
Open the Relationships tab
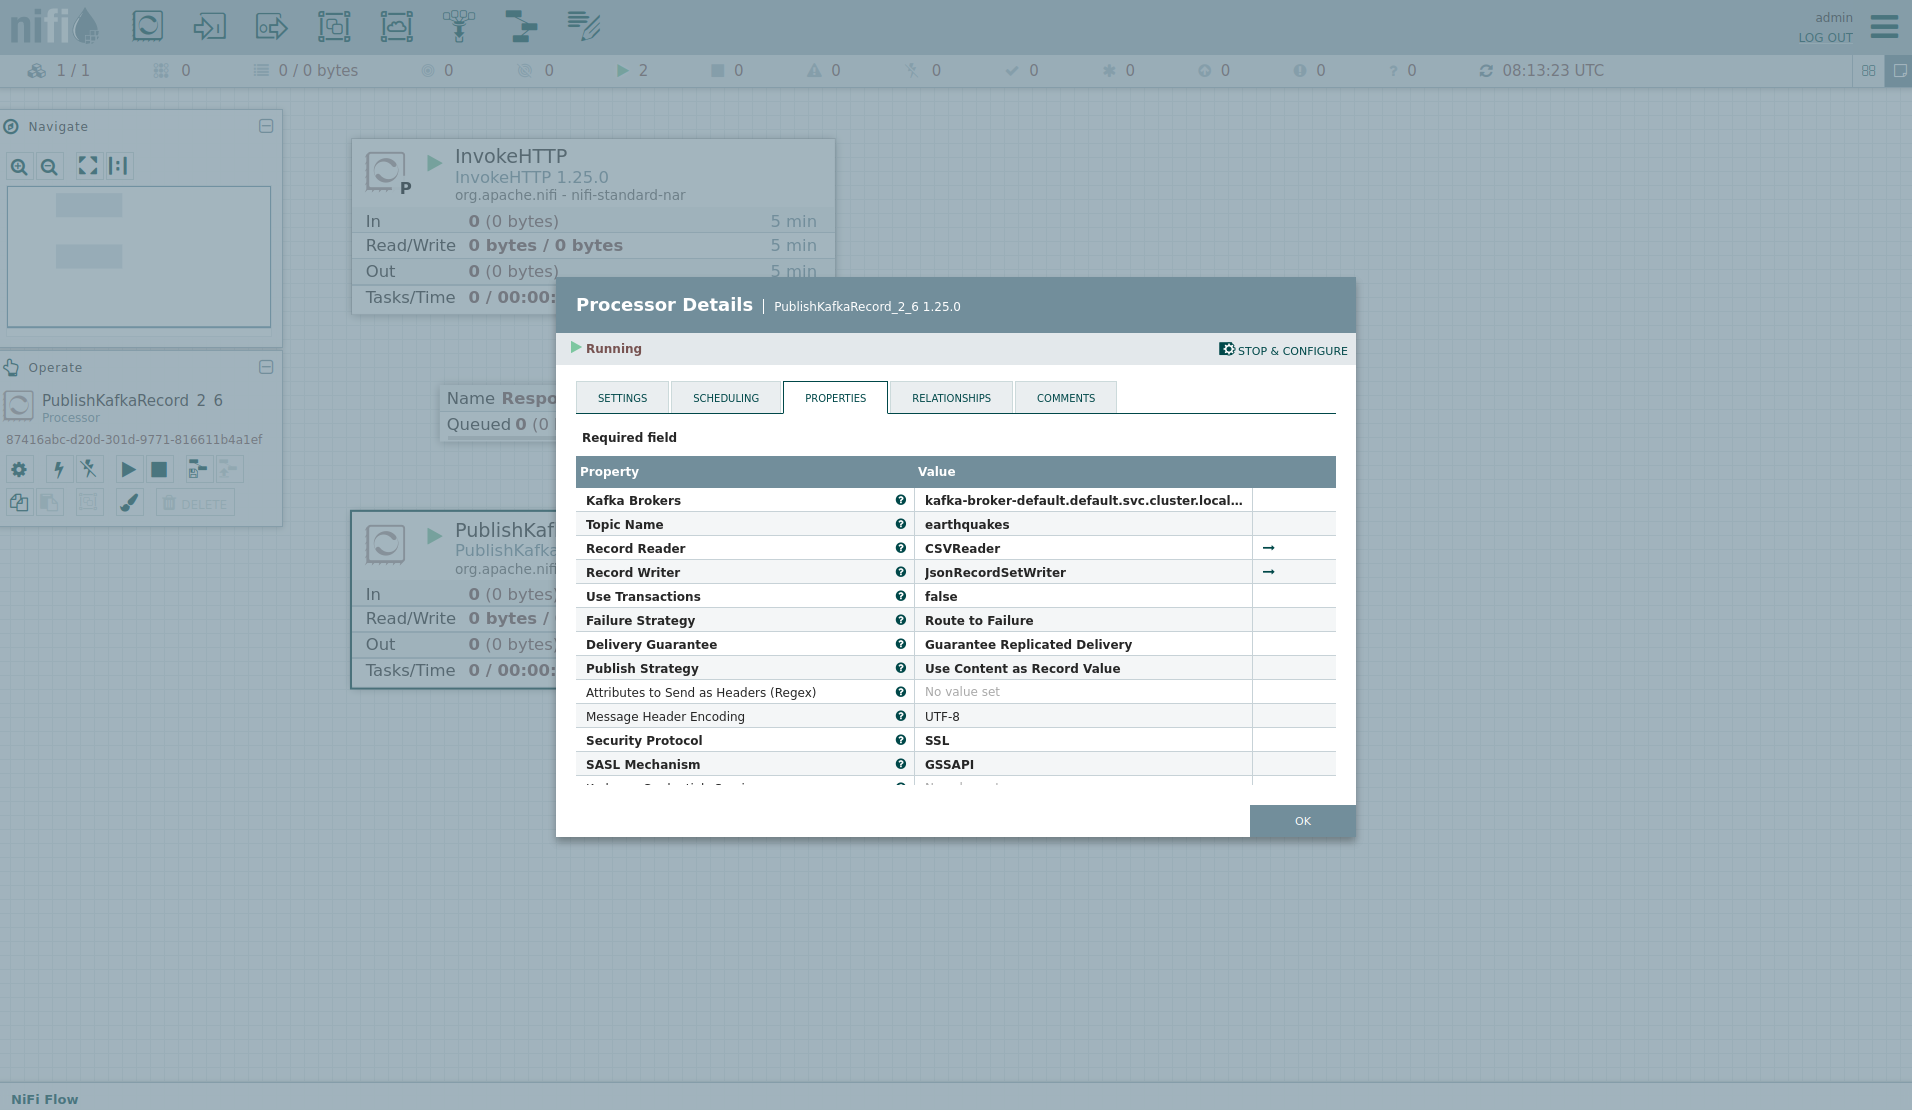click(950, 398)
